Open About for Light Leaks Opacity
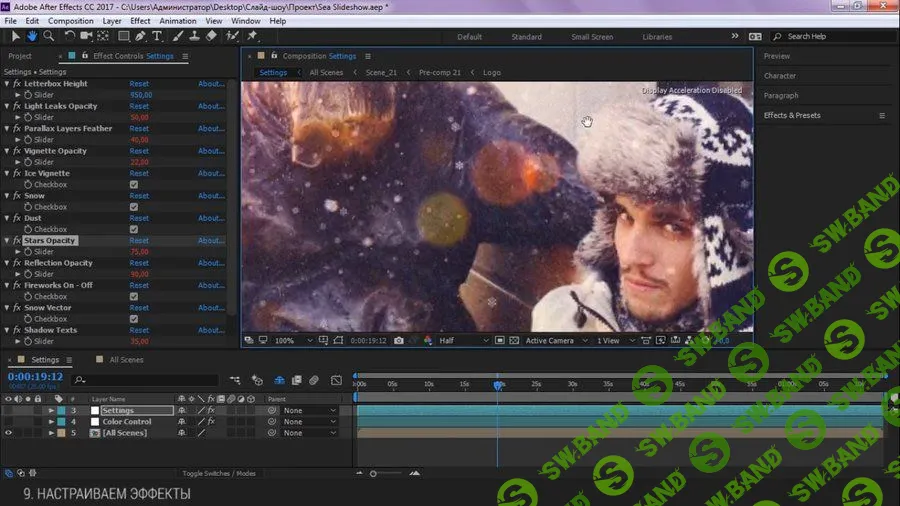Viewport: 900px width, 506px height. [x=211, y=106]
